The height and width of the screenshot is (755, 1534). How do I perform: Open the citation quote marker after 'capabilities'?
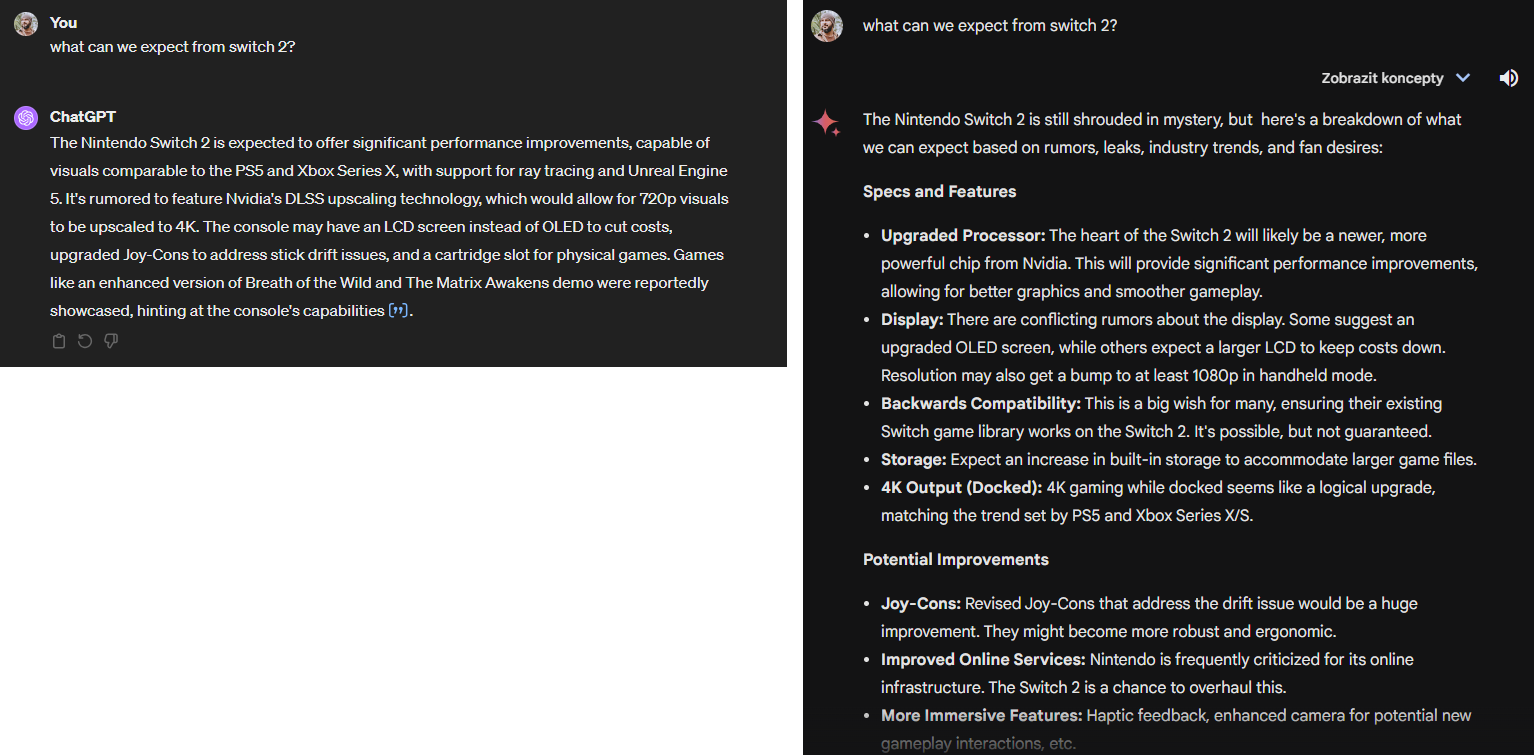398,311
